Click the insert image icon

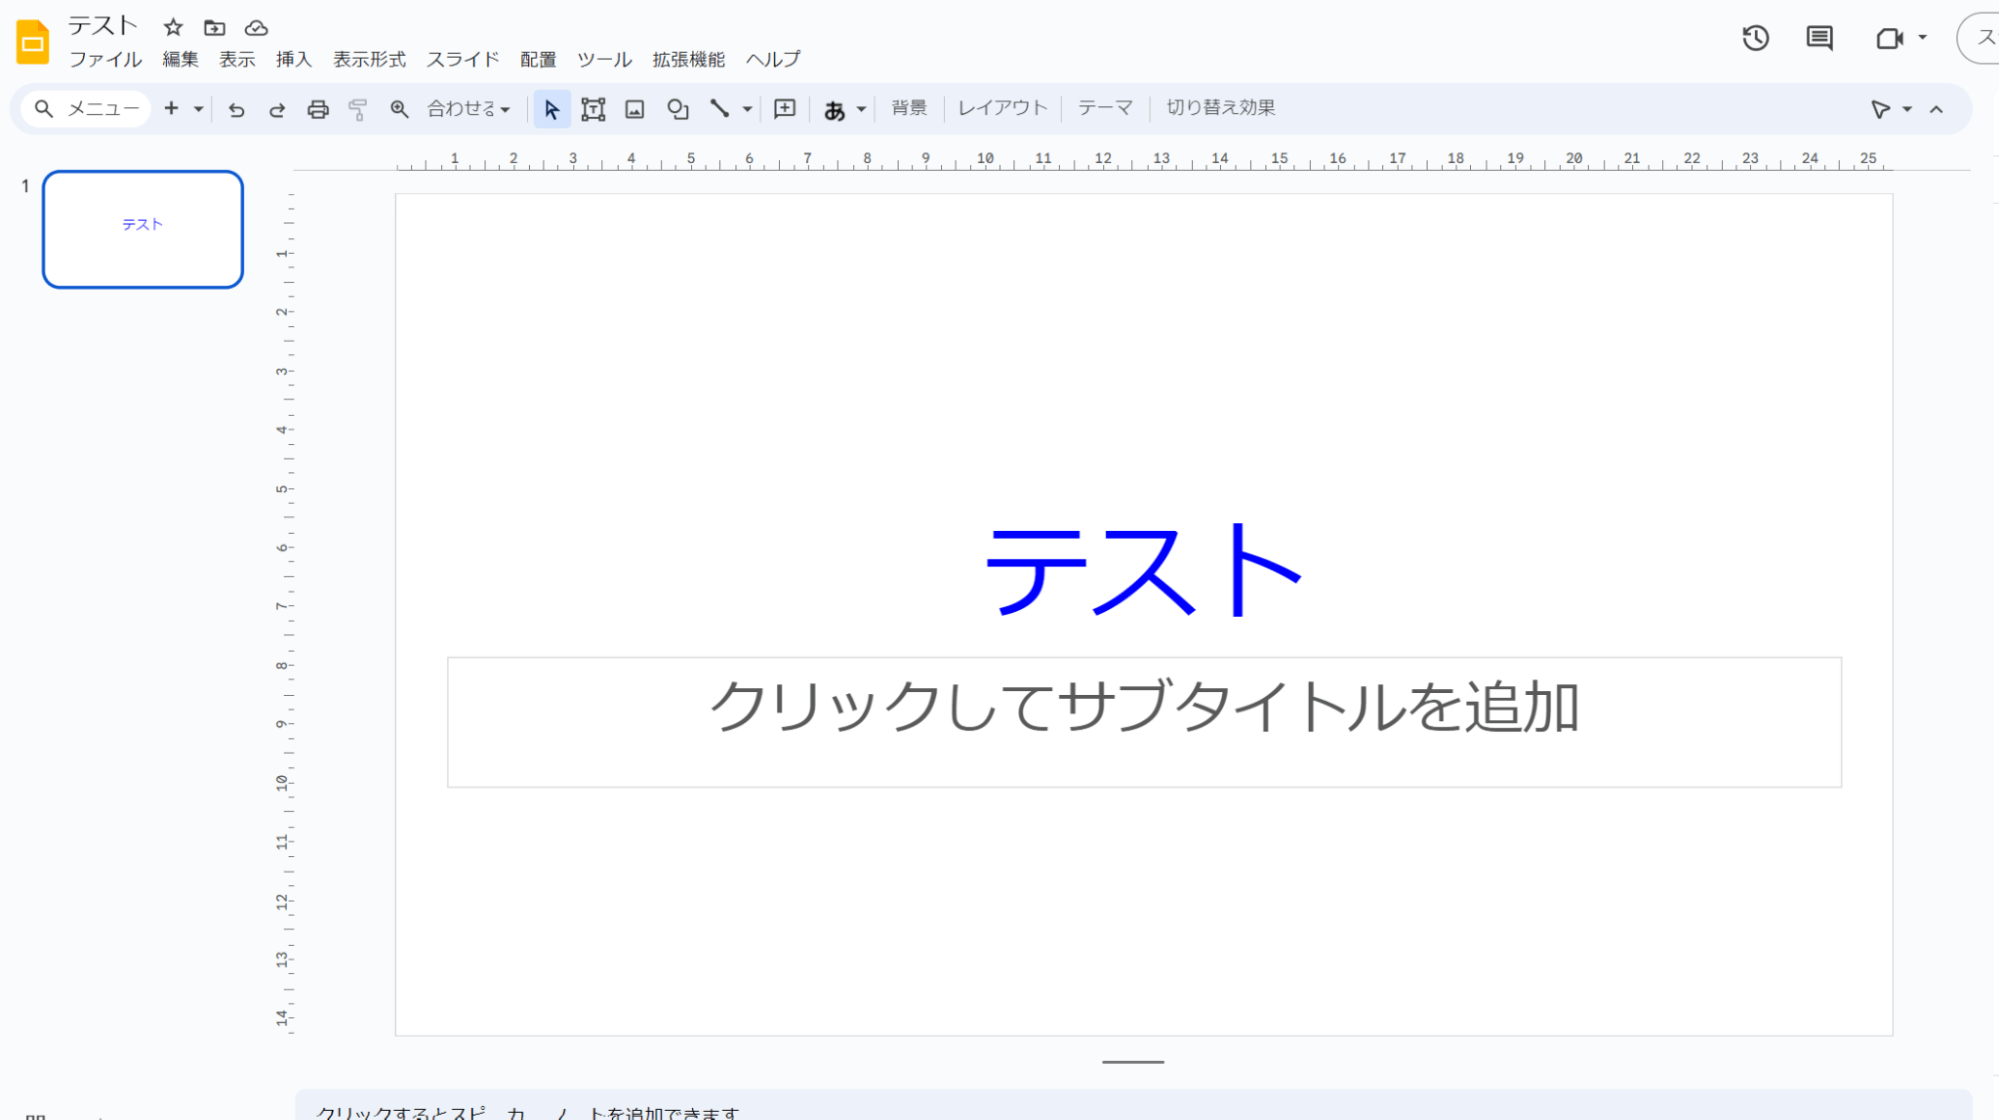coord(635,109)
